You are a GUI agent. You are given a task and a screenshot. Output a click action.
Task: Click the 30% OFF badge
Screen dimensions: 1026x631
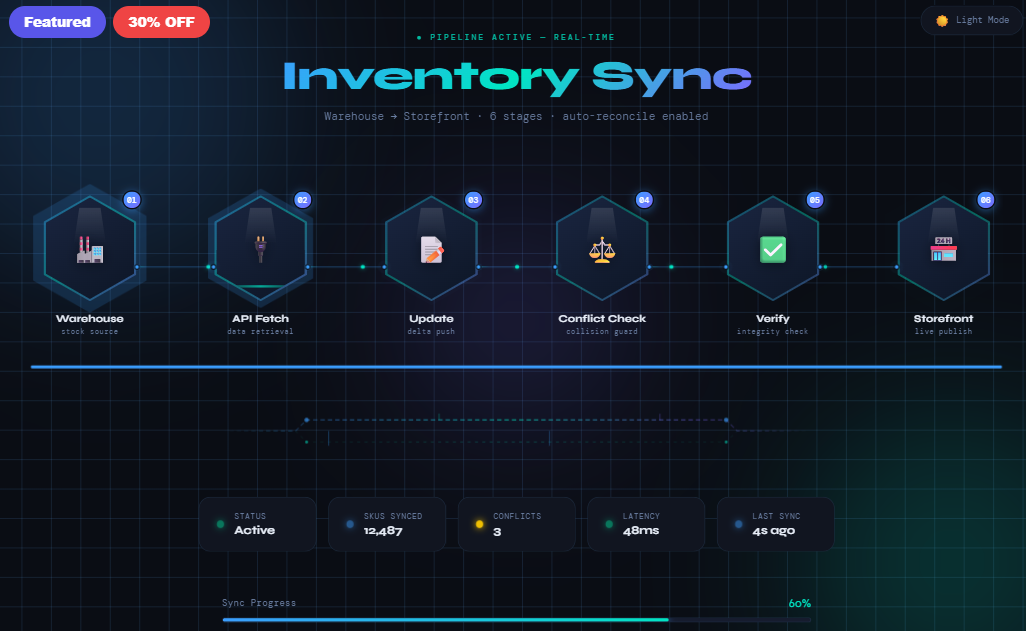(161, 21)
